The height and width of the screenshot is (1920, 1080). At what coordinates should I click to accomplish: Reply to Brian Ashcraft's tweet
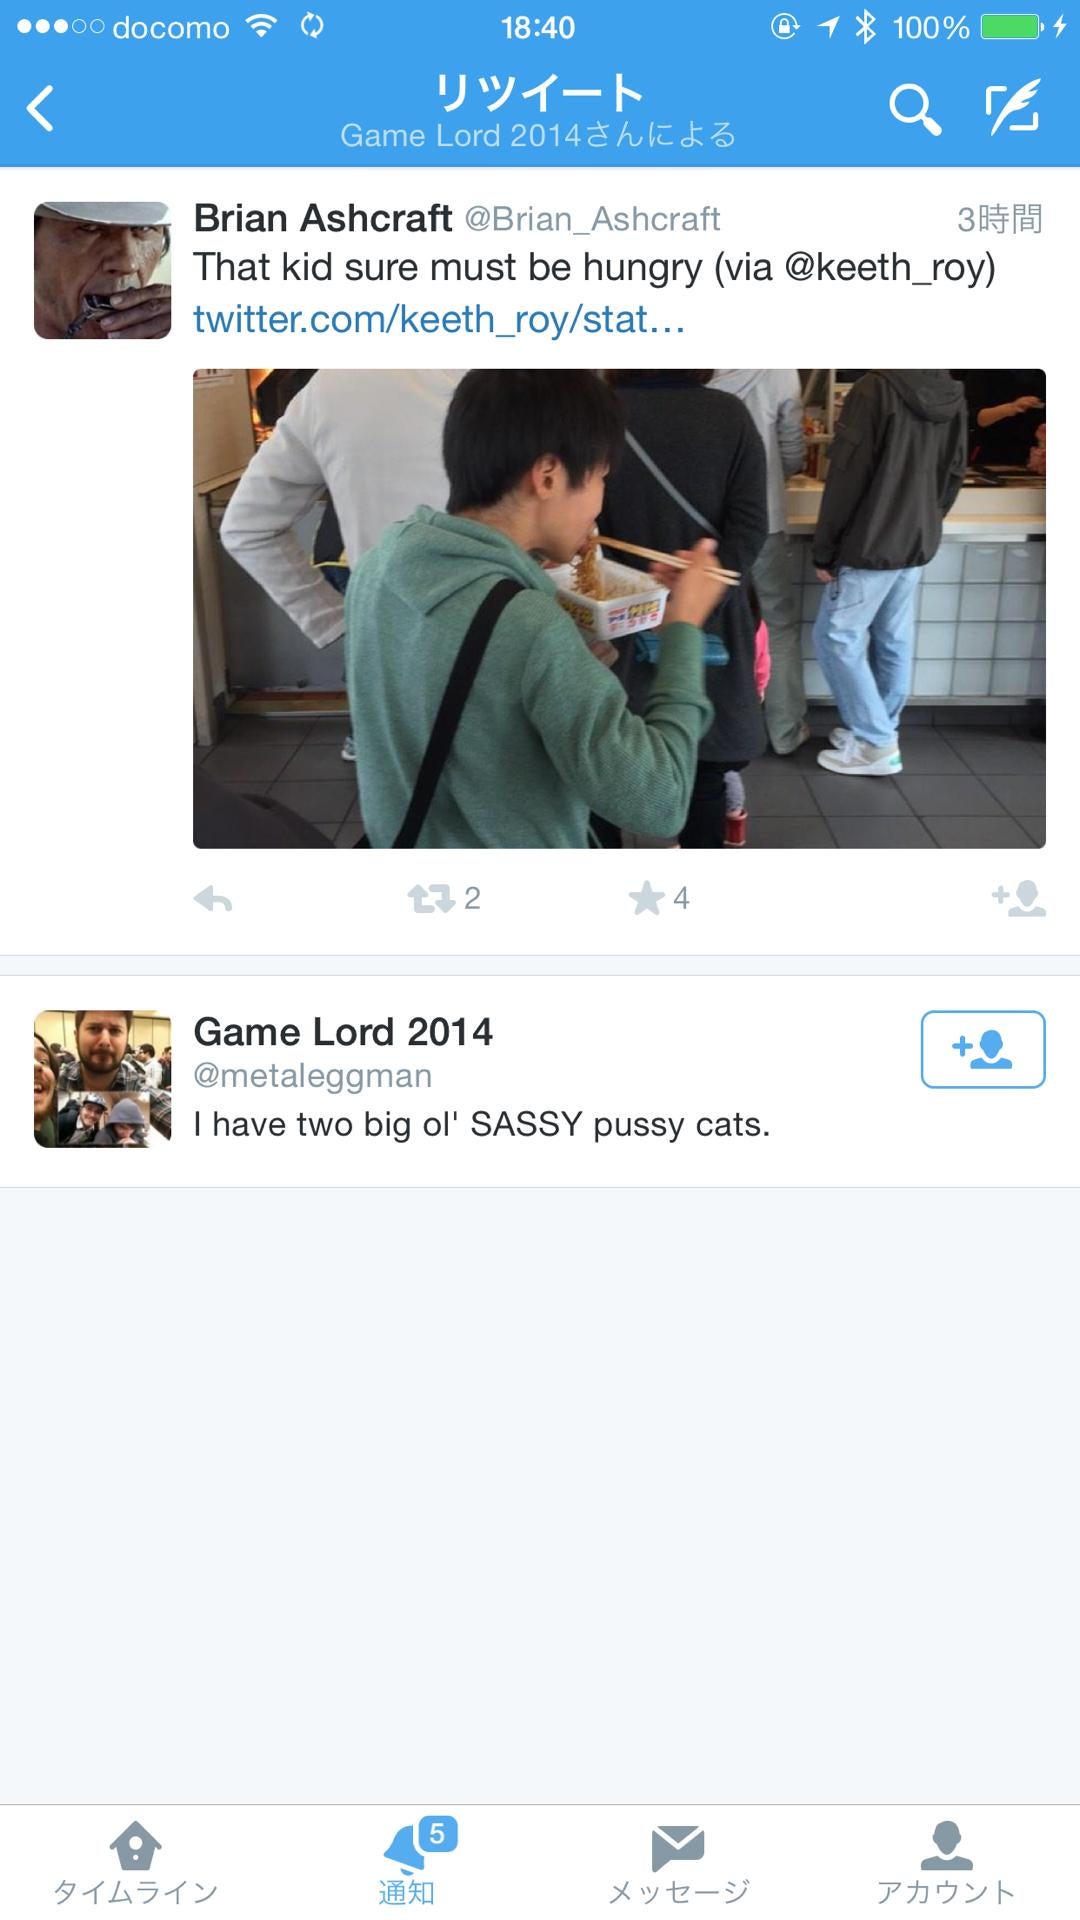pos(213,899)
